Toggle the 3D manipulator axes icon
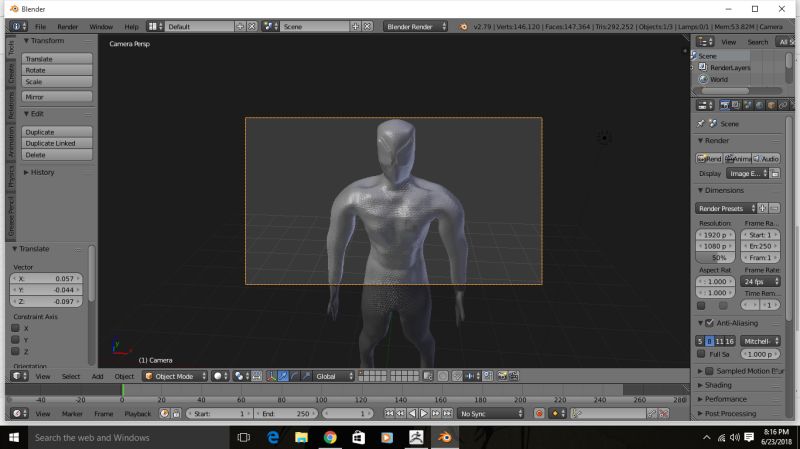The width and height of the screenshot is (800, 449). (x=271, y=376)
